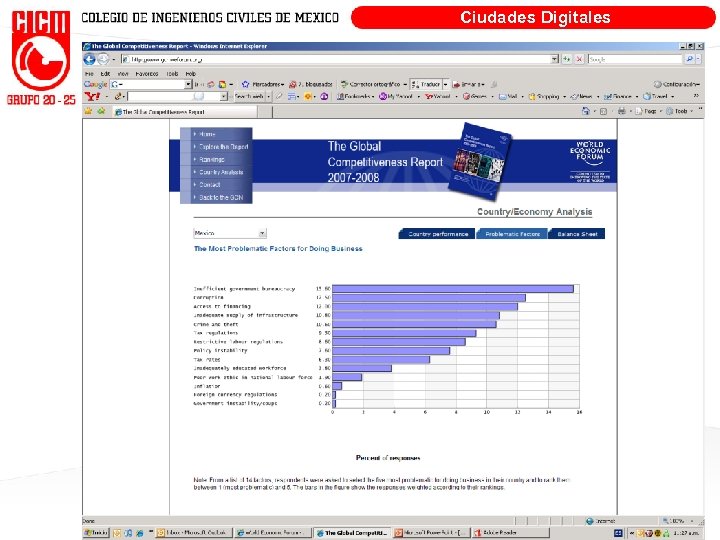
Task: Click the report cover thumbnail
Action: [x=479, y=161]
